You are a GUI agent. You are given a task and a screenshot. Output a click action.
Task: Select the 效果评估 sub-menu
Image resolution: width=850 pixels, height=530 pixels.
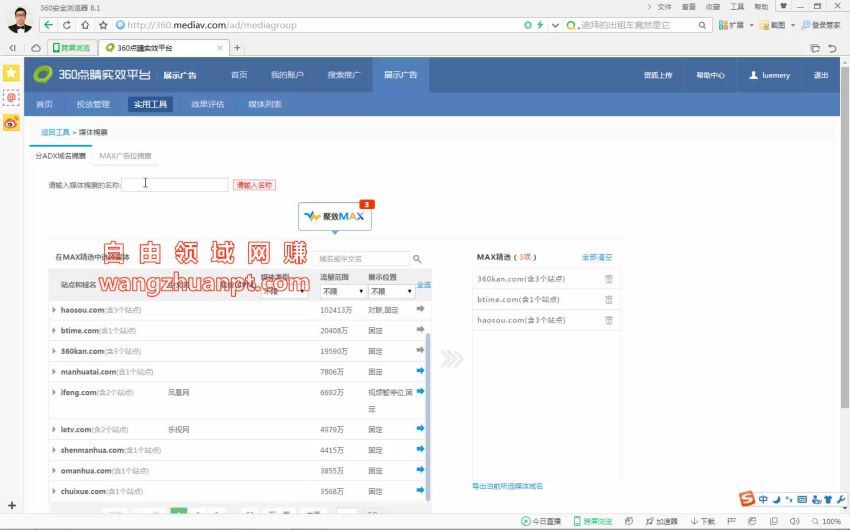[x=208, y=104]
